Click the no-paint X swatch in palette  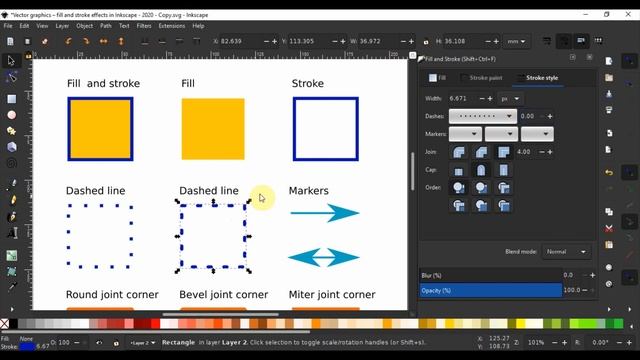coord(4,324)
